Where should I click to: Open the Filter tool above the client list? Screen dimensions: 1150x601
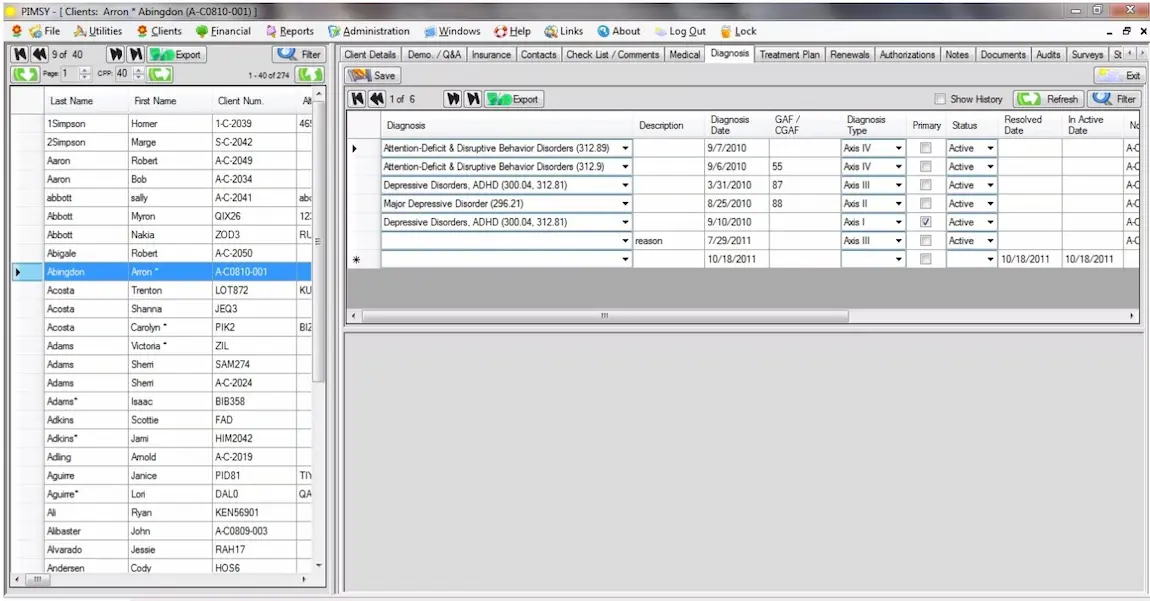point(297,54)
